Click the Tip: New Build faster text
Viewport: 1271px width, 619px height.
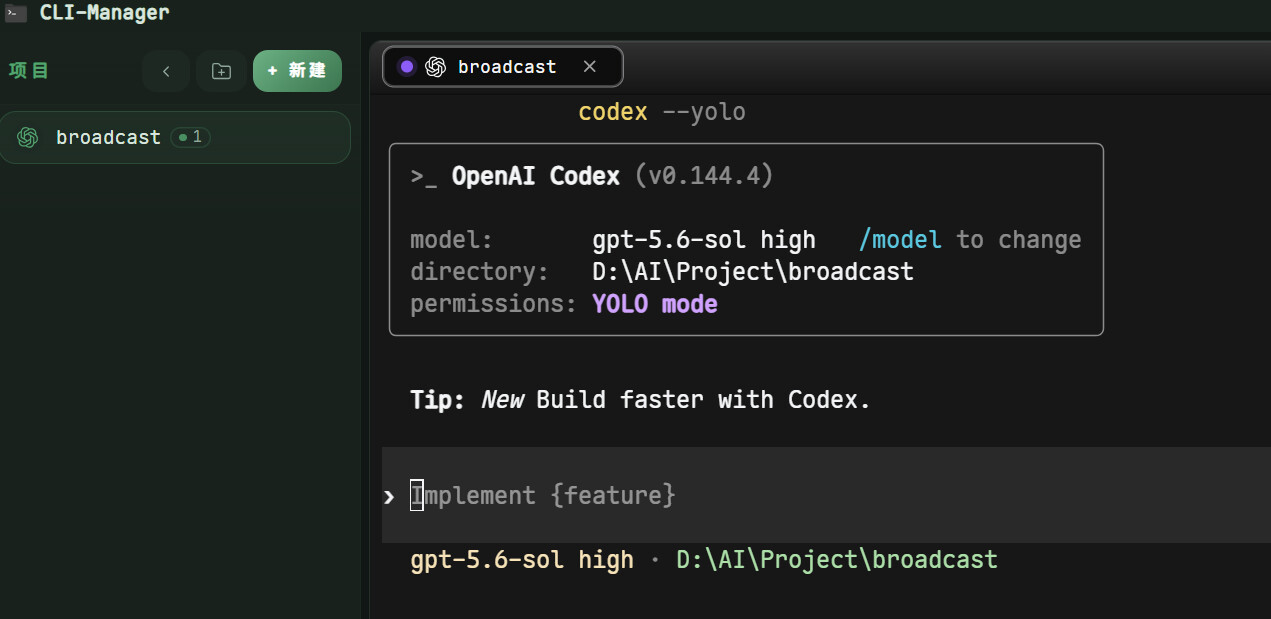click(x=640, y=400)
